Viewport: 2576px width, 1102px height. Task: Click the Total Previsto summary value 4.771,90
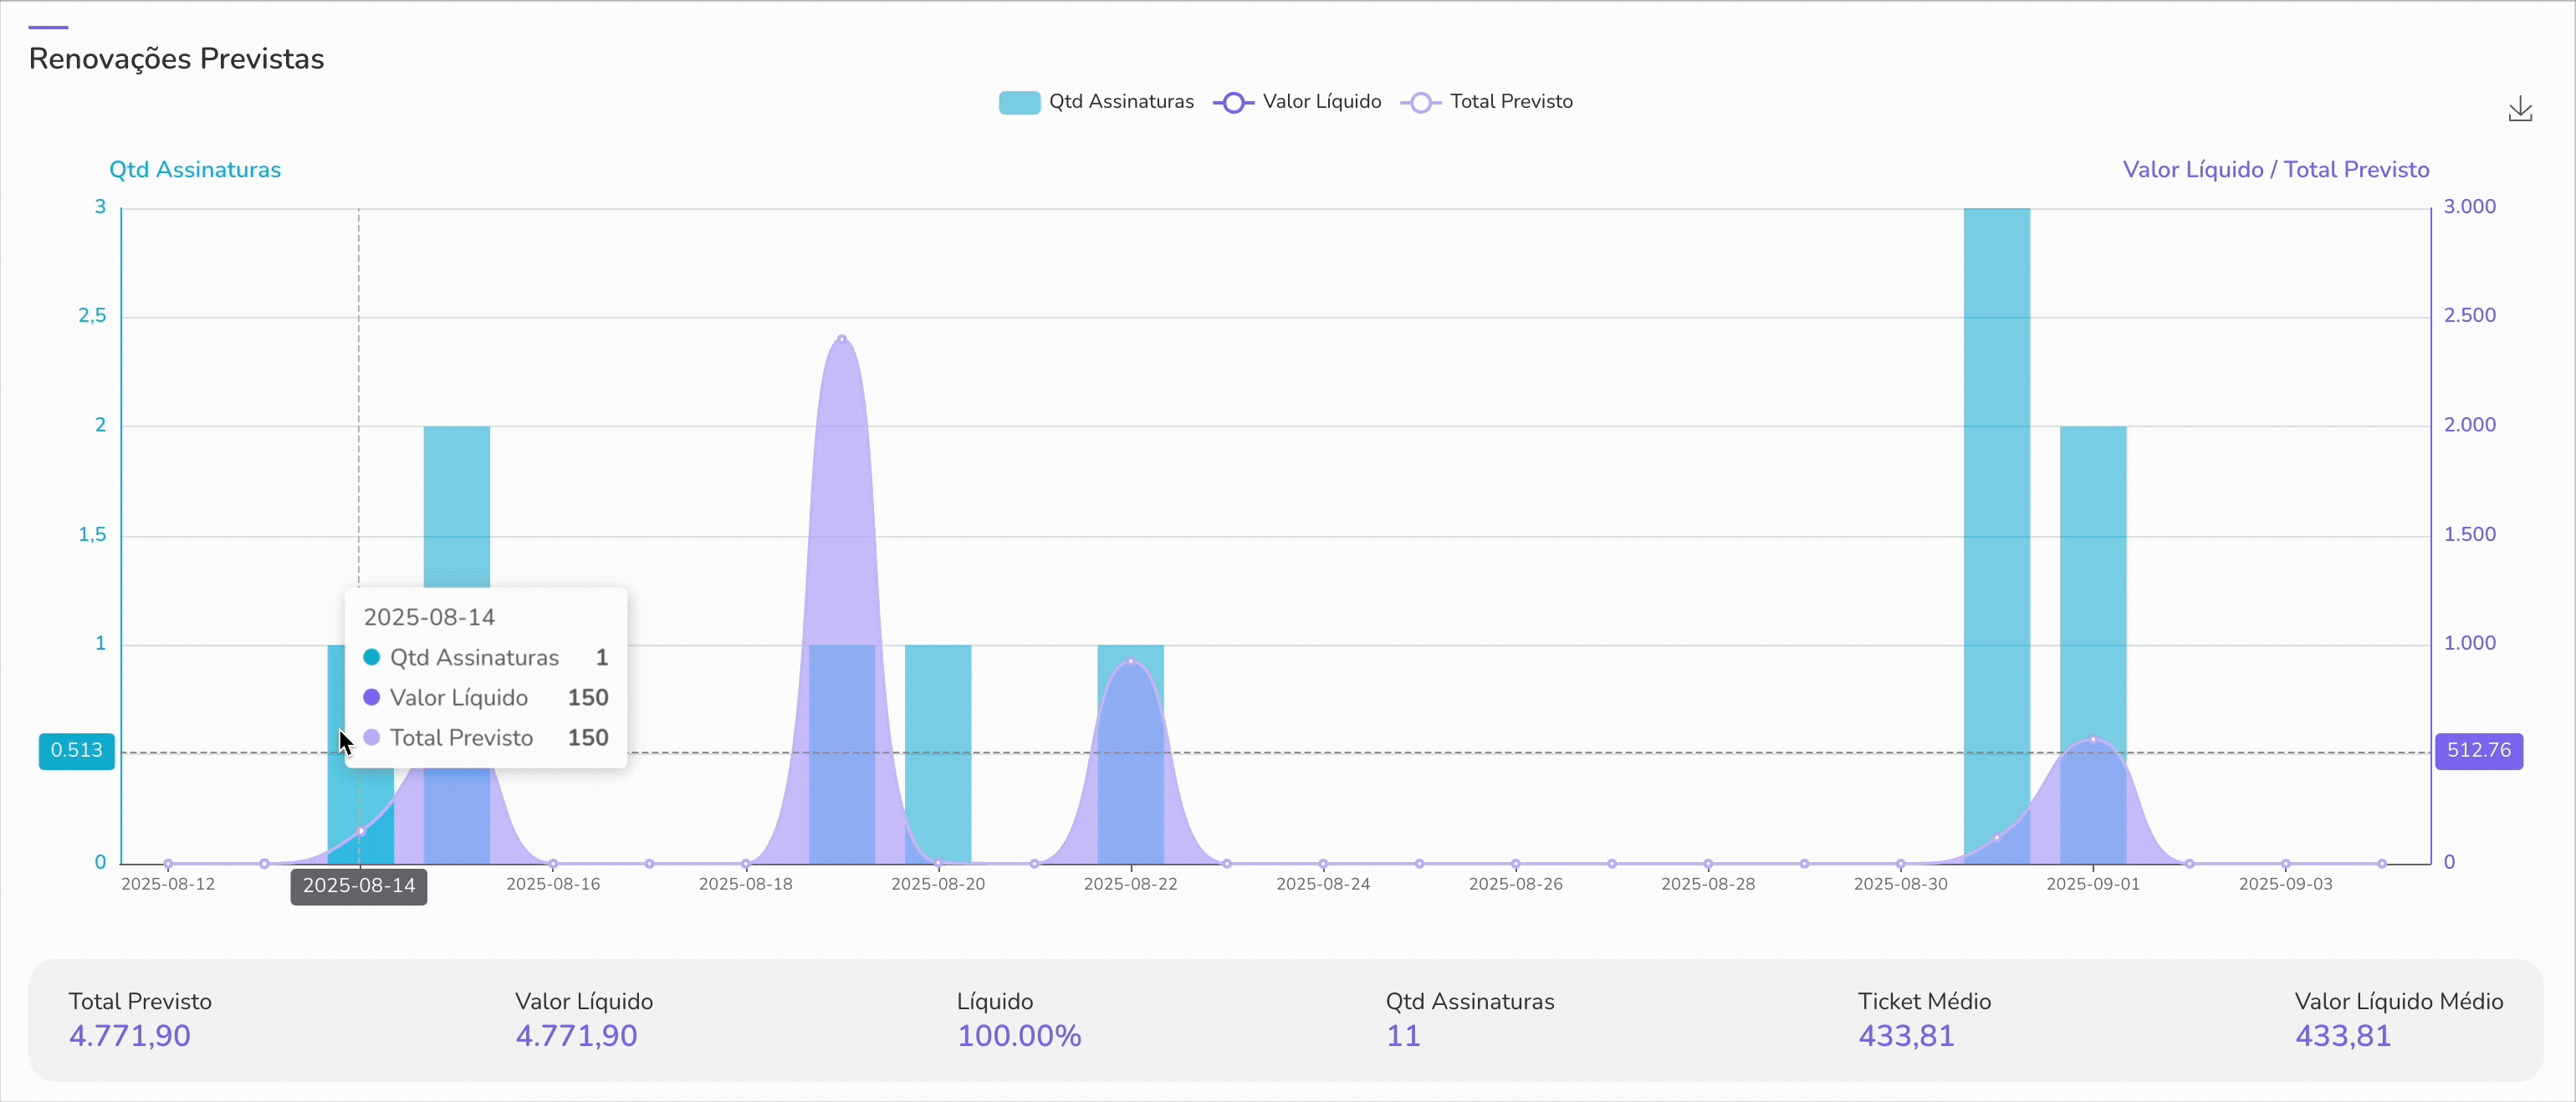coord(130,1036)
